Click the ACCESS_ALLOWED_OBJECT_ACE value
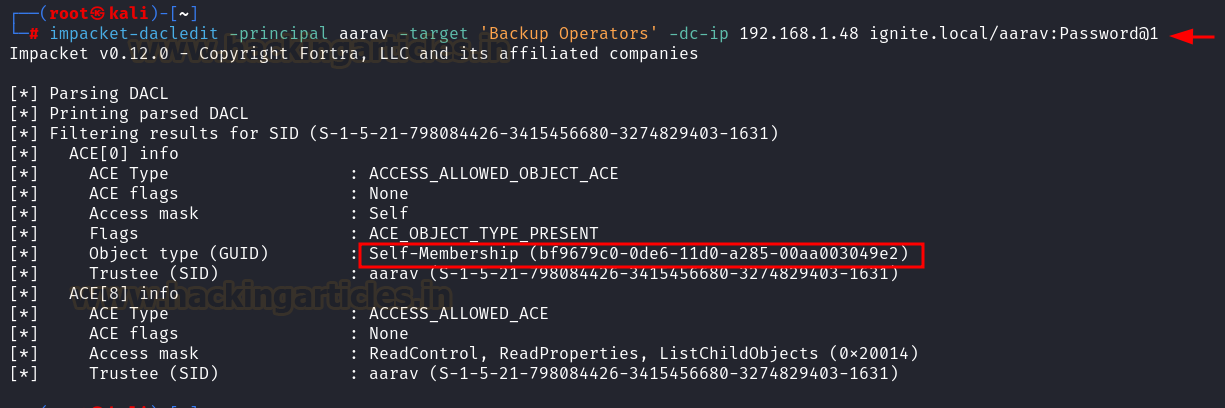 click(493, 174)
